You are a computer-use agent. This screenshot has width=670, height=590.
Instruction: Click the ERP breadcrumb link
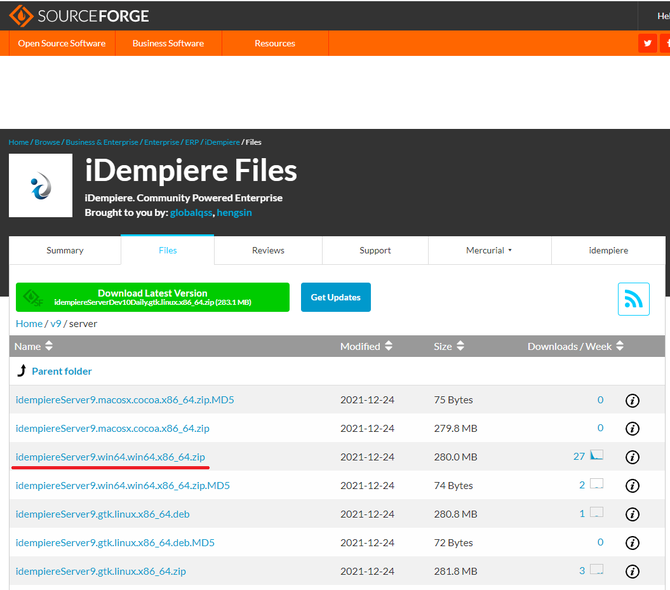coord(192,142)
